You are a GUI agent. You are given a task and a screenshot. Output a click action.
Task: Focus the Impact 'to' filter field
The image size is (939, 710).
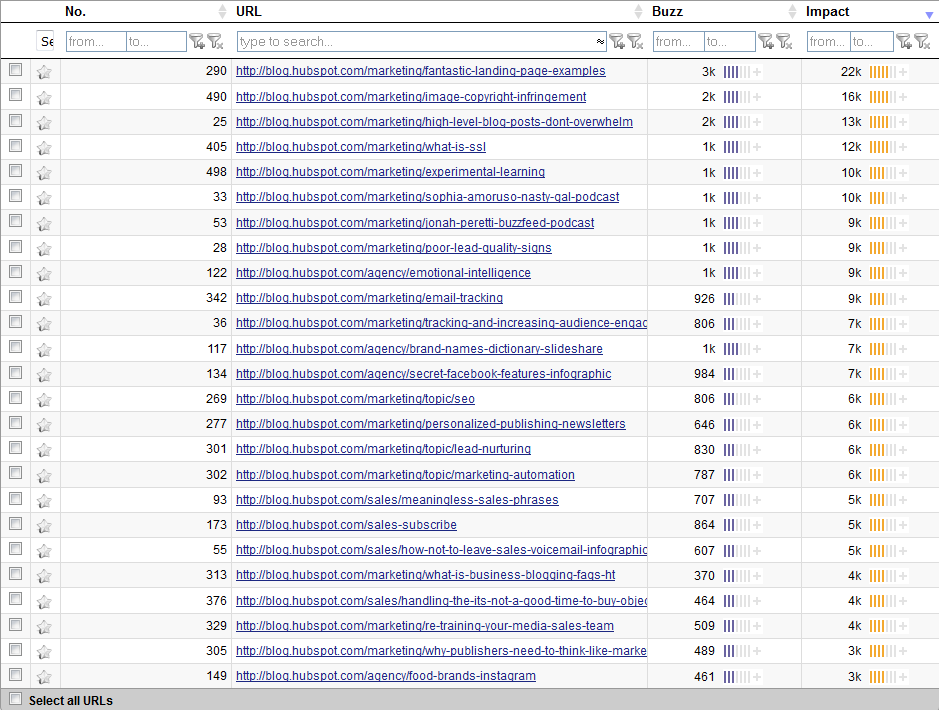click(872, 41)
